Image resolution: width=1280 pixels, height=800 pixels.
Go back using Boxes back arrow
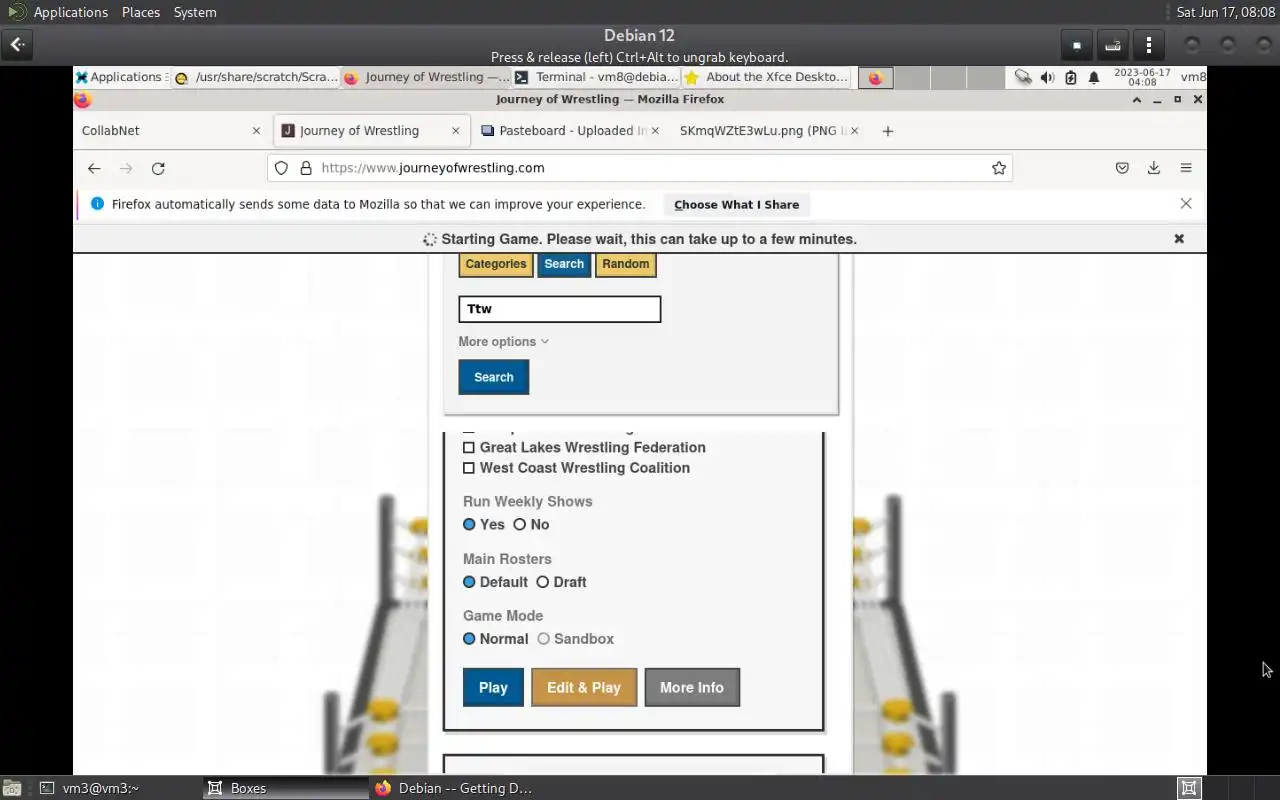18,44
